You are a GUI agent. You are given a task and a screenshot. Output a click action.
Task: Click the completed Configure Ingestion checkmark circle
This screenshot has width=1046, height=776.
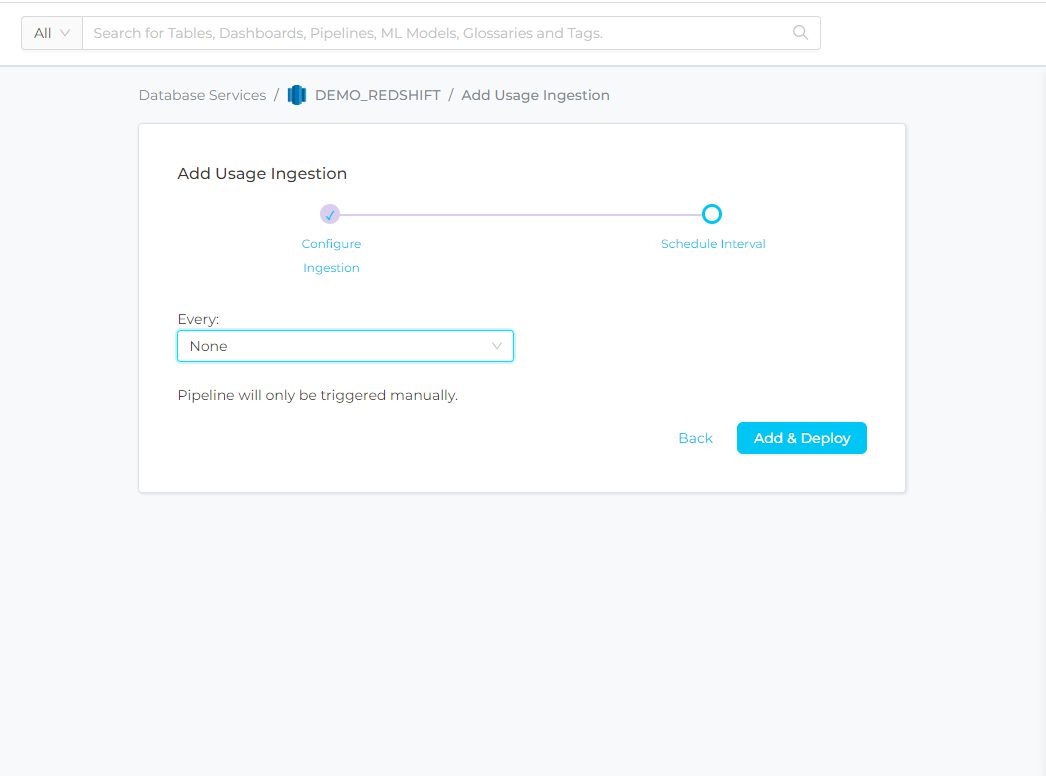click(330, 214)
